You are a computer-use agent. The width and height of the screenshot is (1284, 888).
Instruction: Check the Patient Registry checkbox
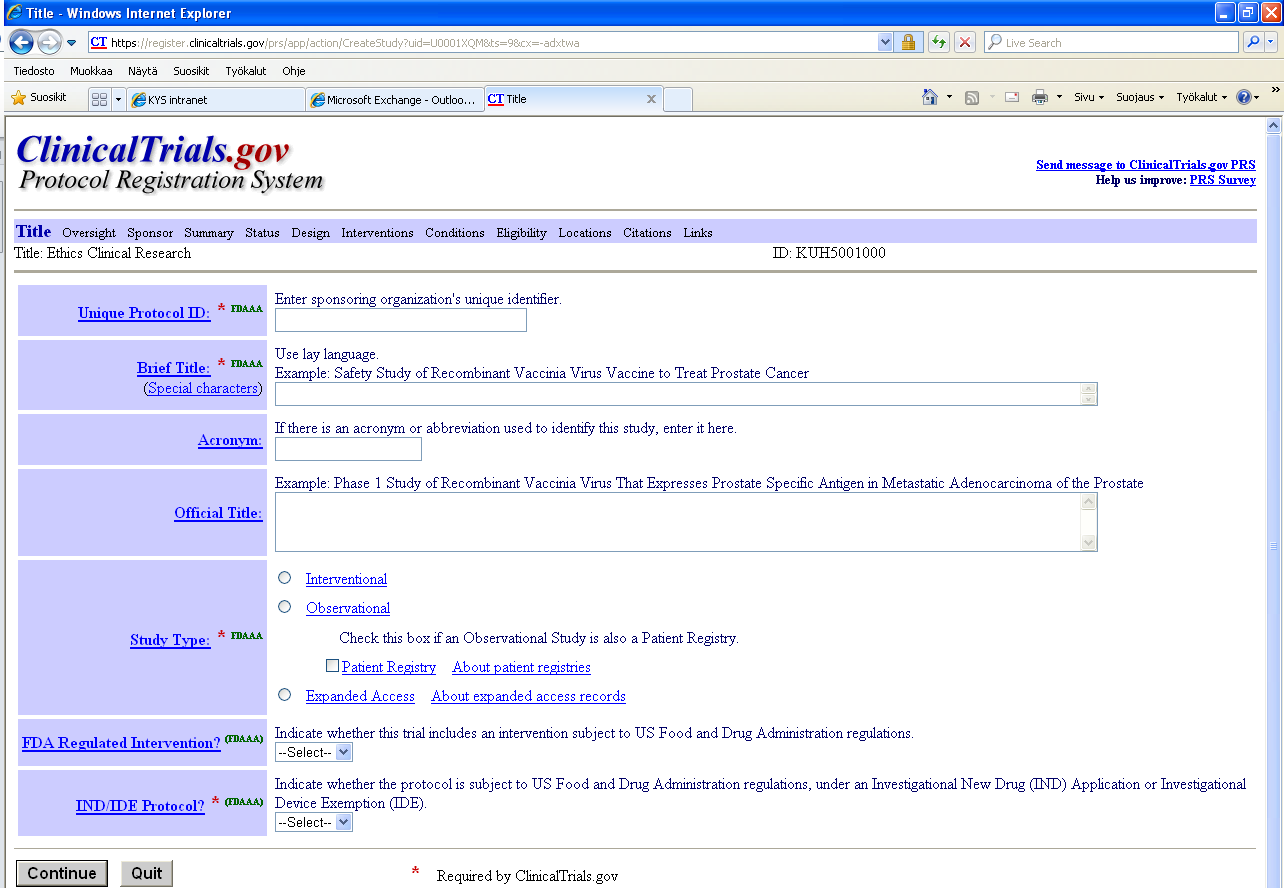332,666
